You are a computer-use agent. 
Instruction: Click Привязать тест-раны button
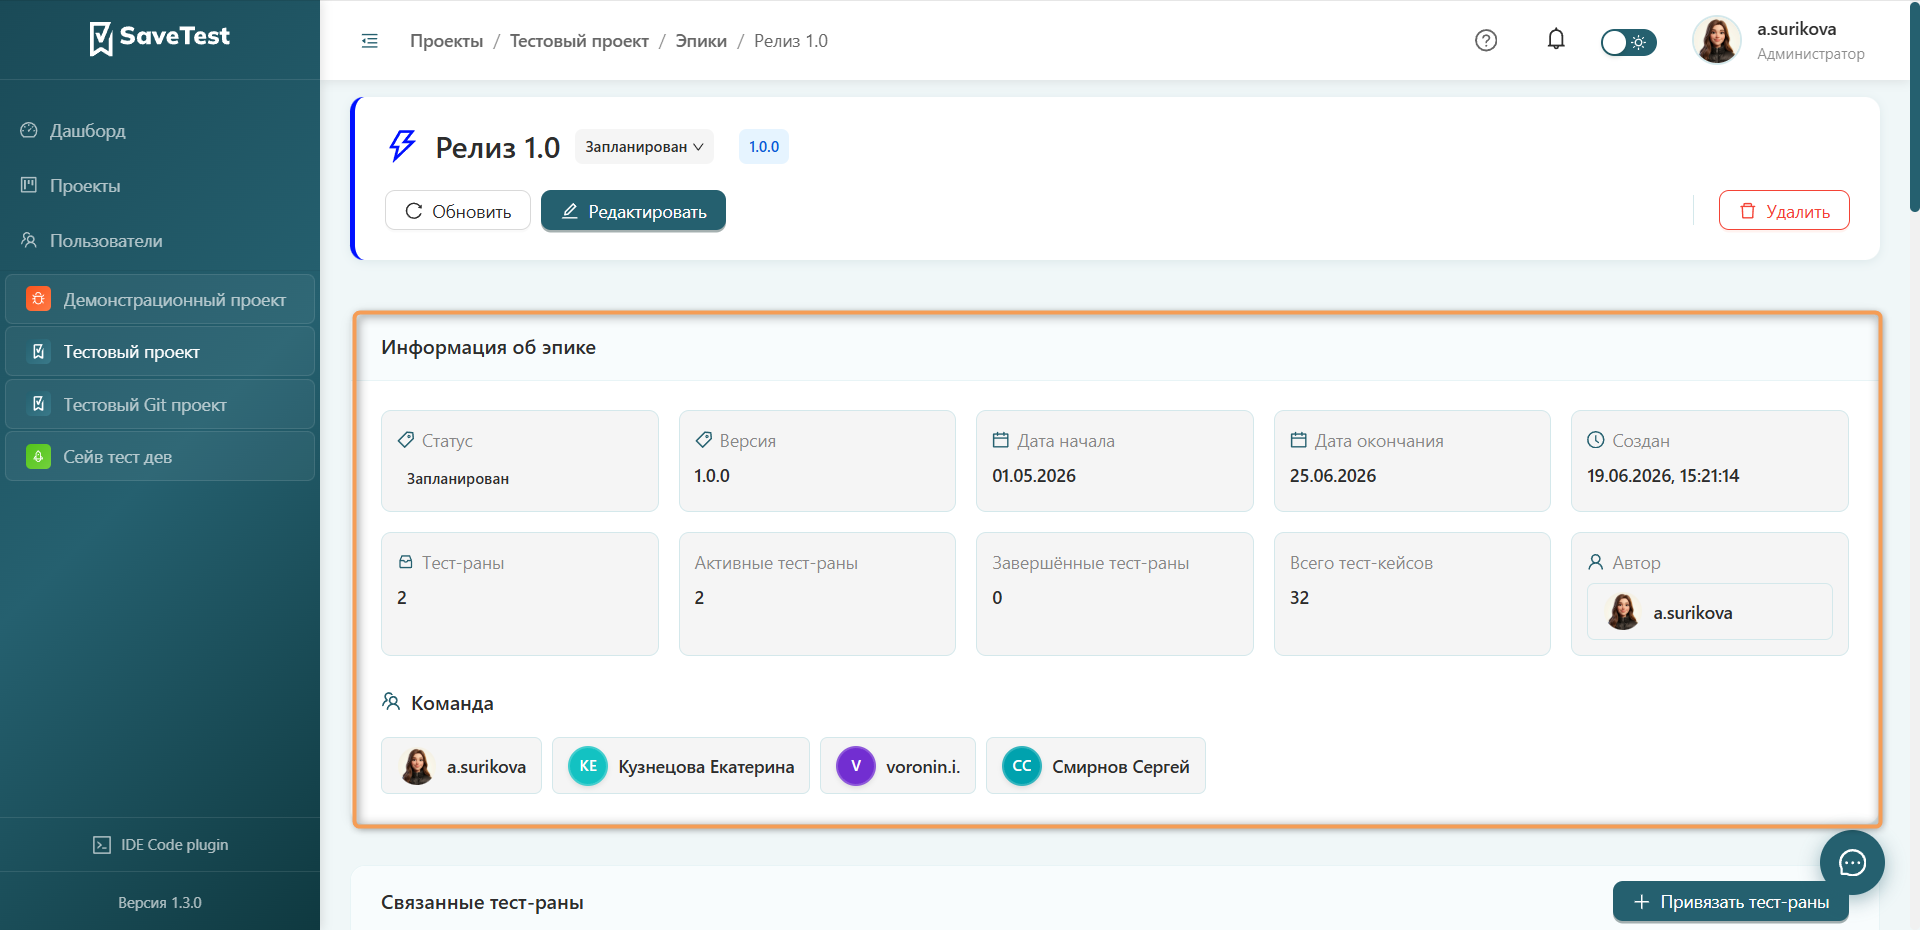[1731, 902]
